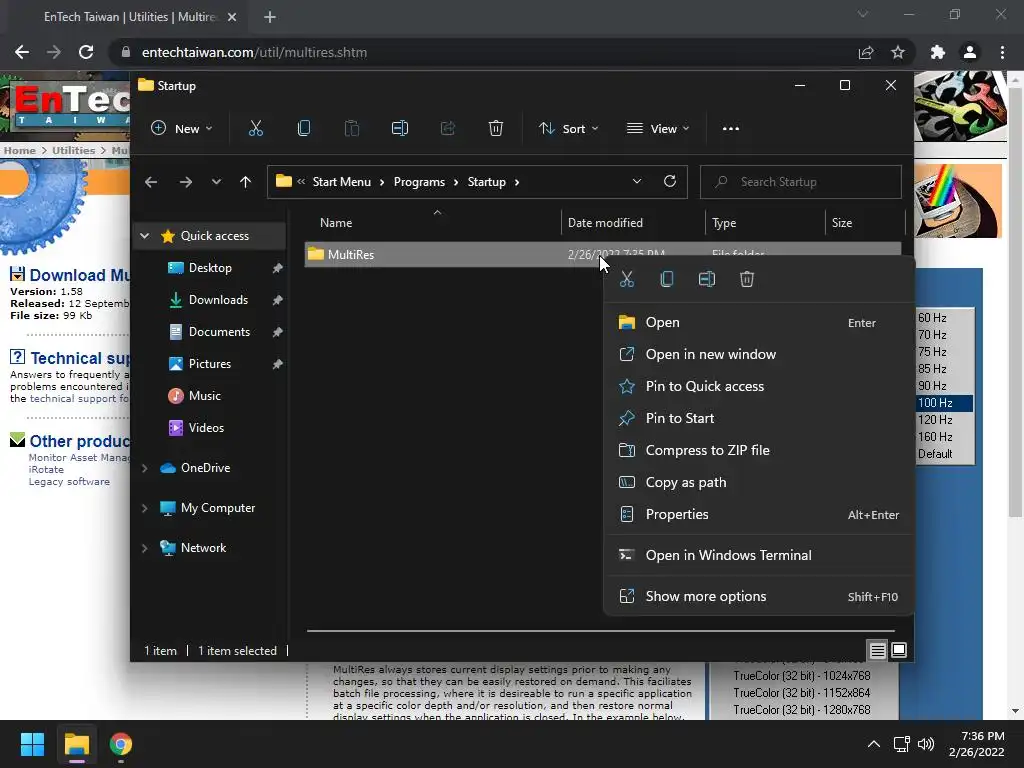Select Open in context menu
The height and width of the screenshot is (768, 1024).
tap(758, 323)
